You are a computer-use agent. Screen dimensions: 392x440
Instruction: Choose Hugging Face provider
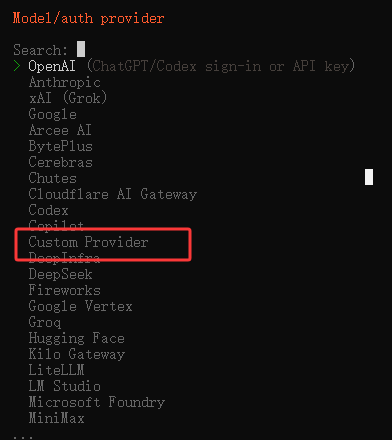point(76,338)
